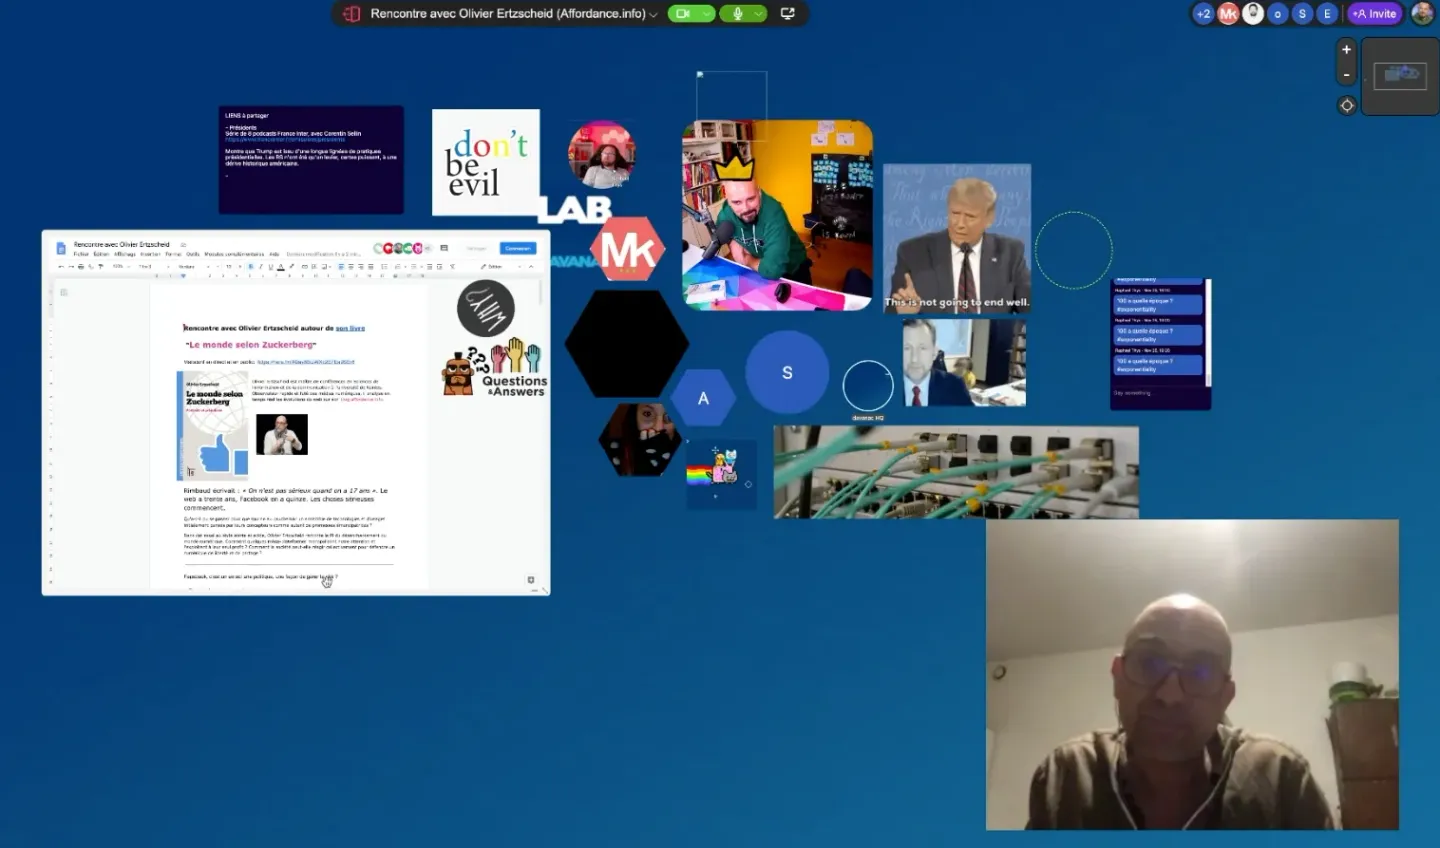1440x848 pixels.
Task: Click the Google Docs logo icon
Action: pyautogui.click(x=61, y=248)
